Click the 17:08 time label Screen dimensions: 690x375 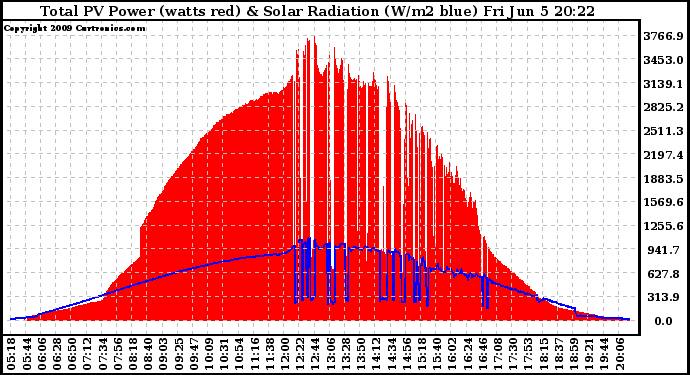tap(498, 354)
